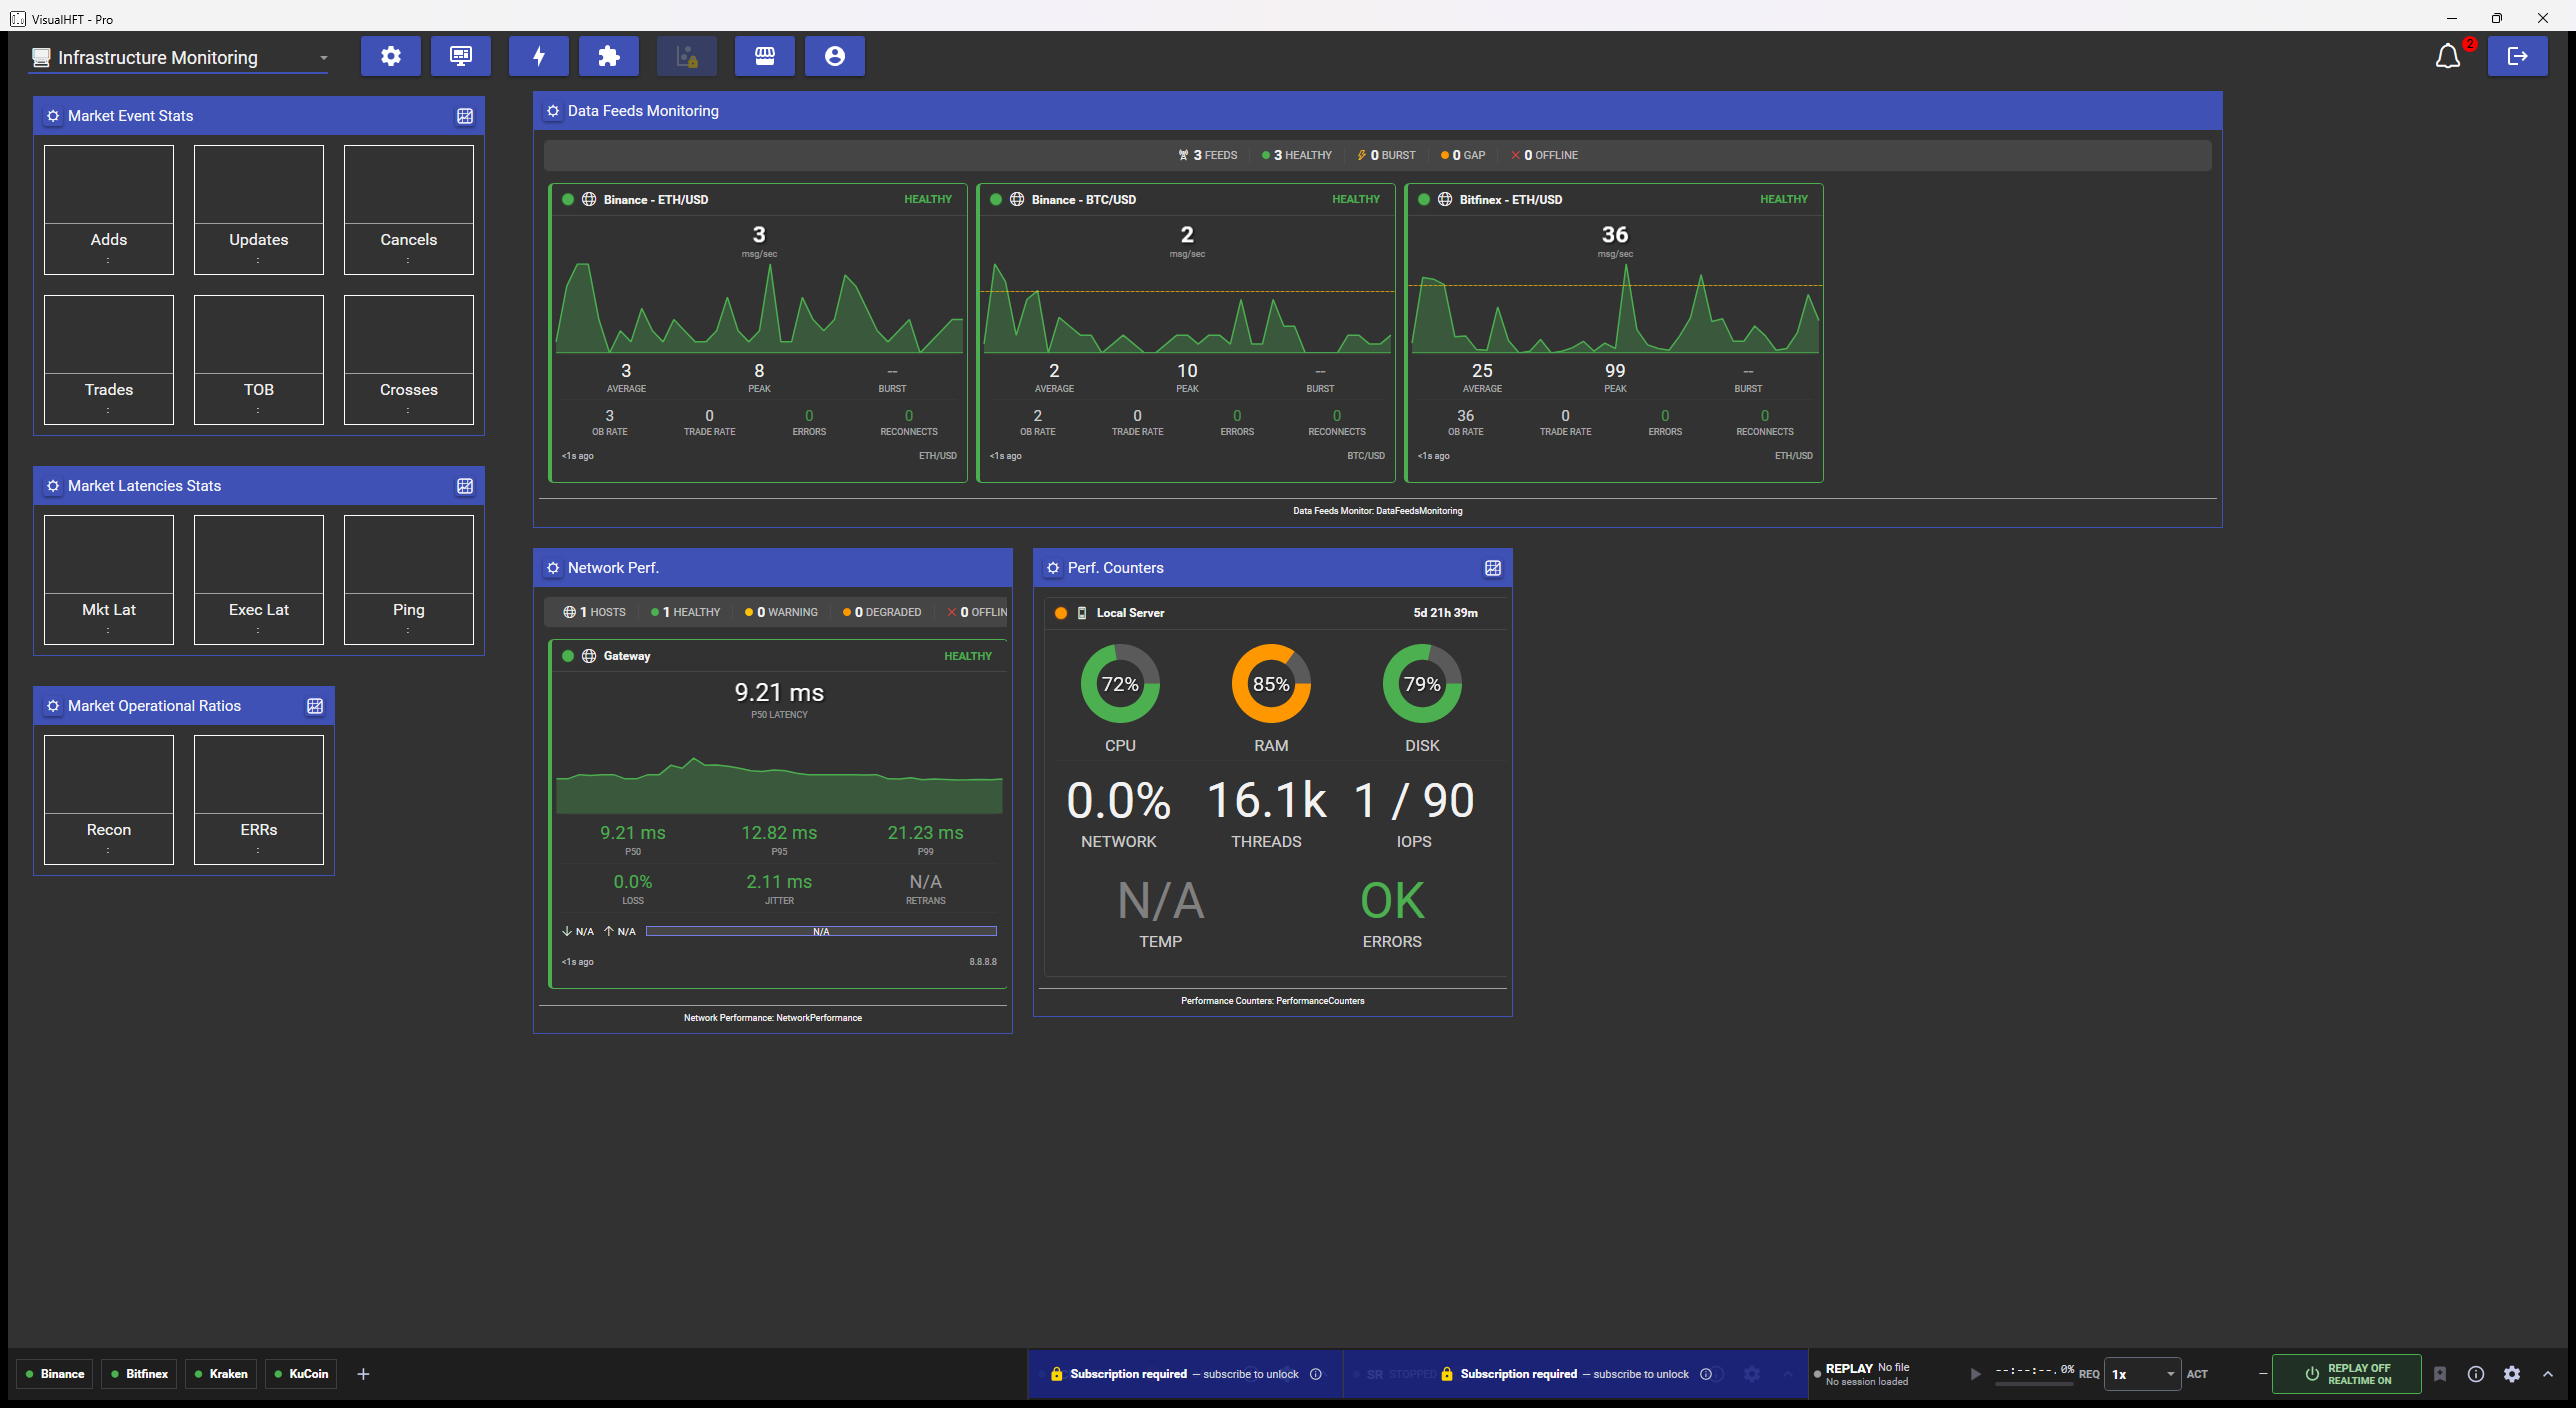Viewport: 2576px width, 1408px height.
Task: Open the Cancels stat tile
Action: coord(409,210)
